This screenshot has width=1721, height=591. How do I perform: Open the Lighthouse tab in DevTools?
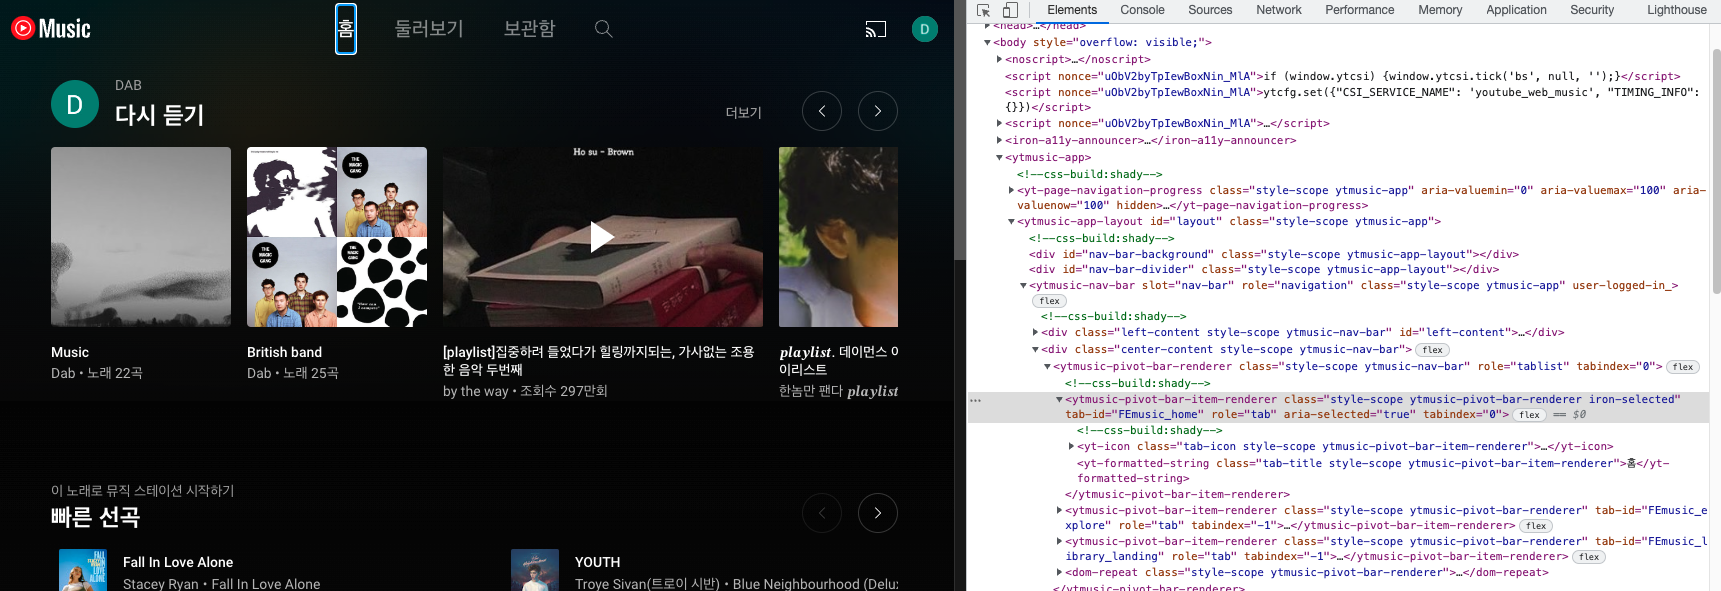pos(1677,10)
